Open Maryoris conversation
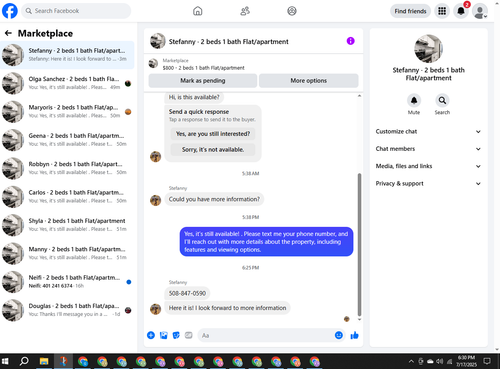The image size is (500, 369). coord(67,111)
